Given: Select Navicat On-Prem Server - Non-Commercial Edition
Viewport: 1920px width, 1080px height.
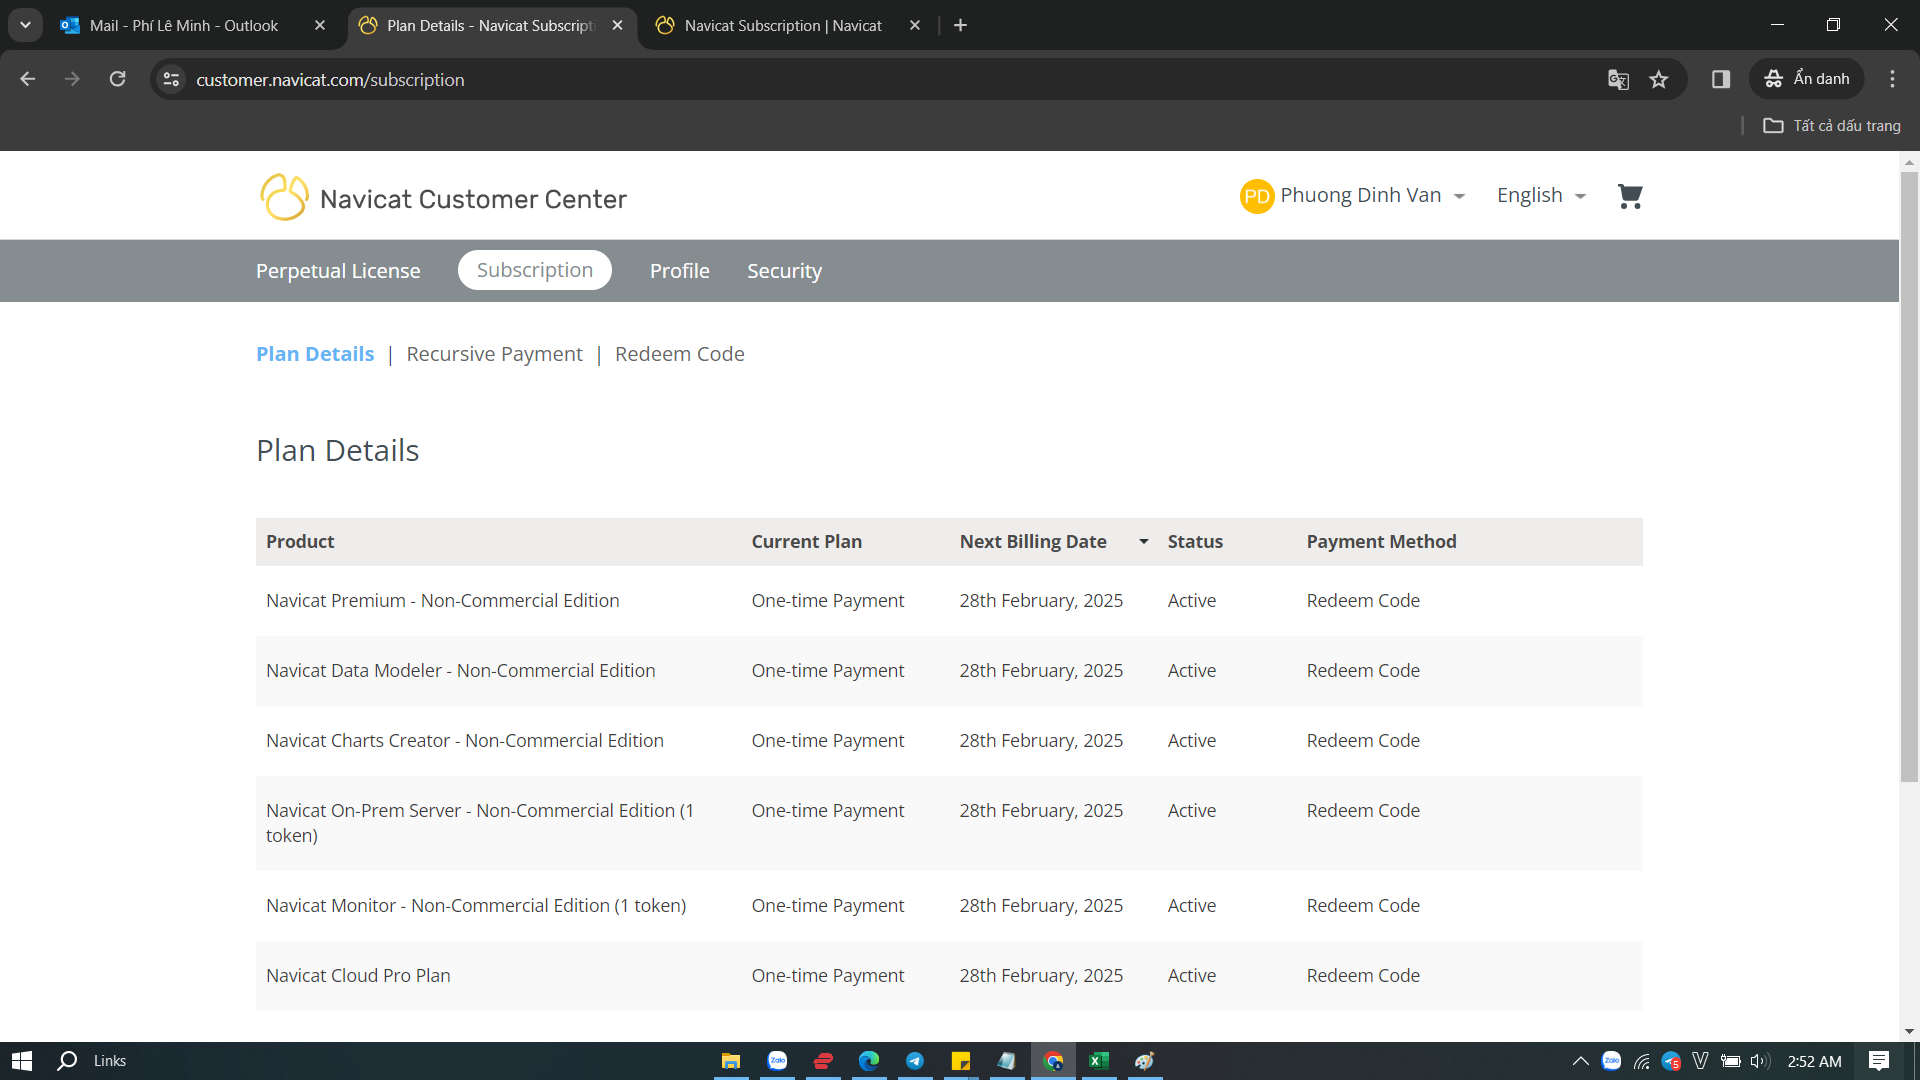Looking at the screenshot, I should point(949,823).
